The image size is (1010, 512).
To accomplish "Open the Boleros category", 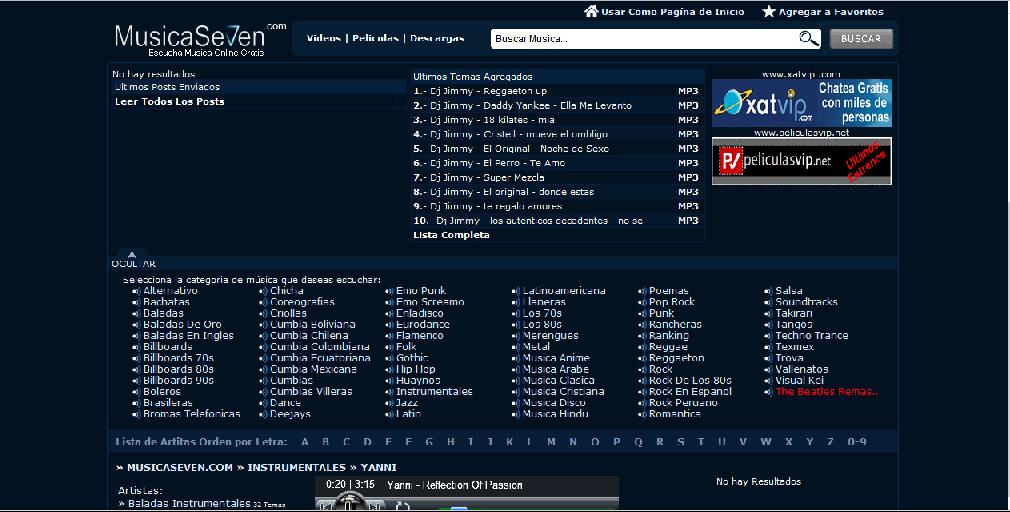I will pyautogui.click(x=162, y=391).
